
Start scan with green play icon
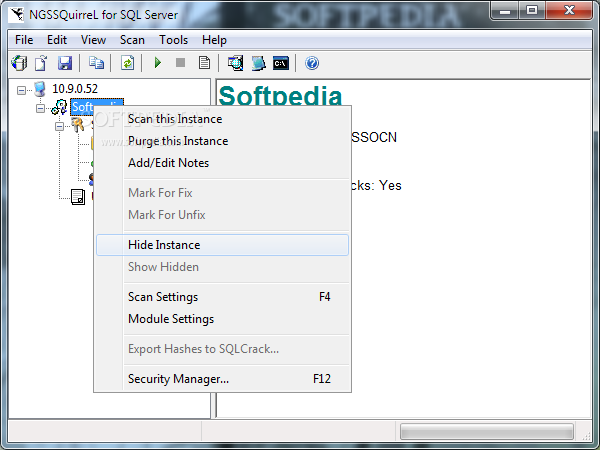[157, 62]
